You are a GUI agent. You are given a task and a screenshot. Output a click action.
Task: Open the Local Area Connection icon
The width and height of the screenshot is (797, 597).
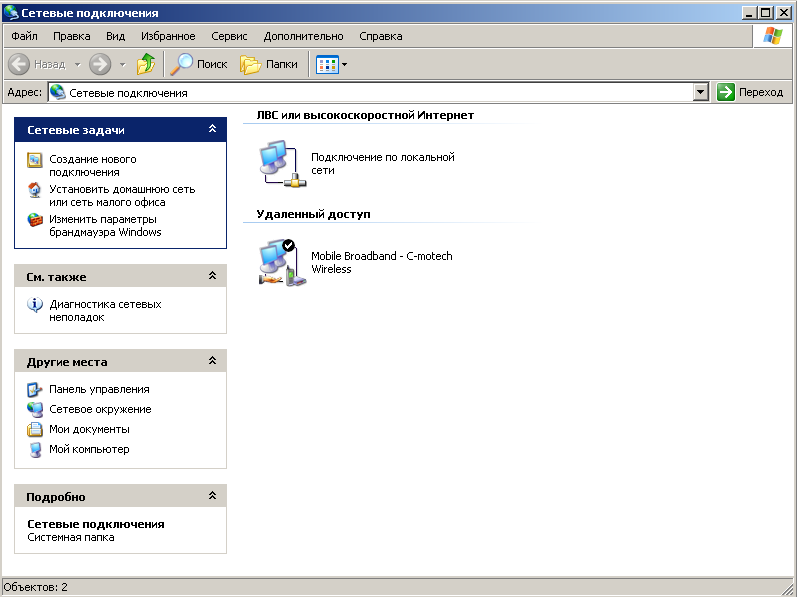pos(281,163)
